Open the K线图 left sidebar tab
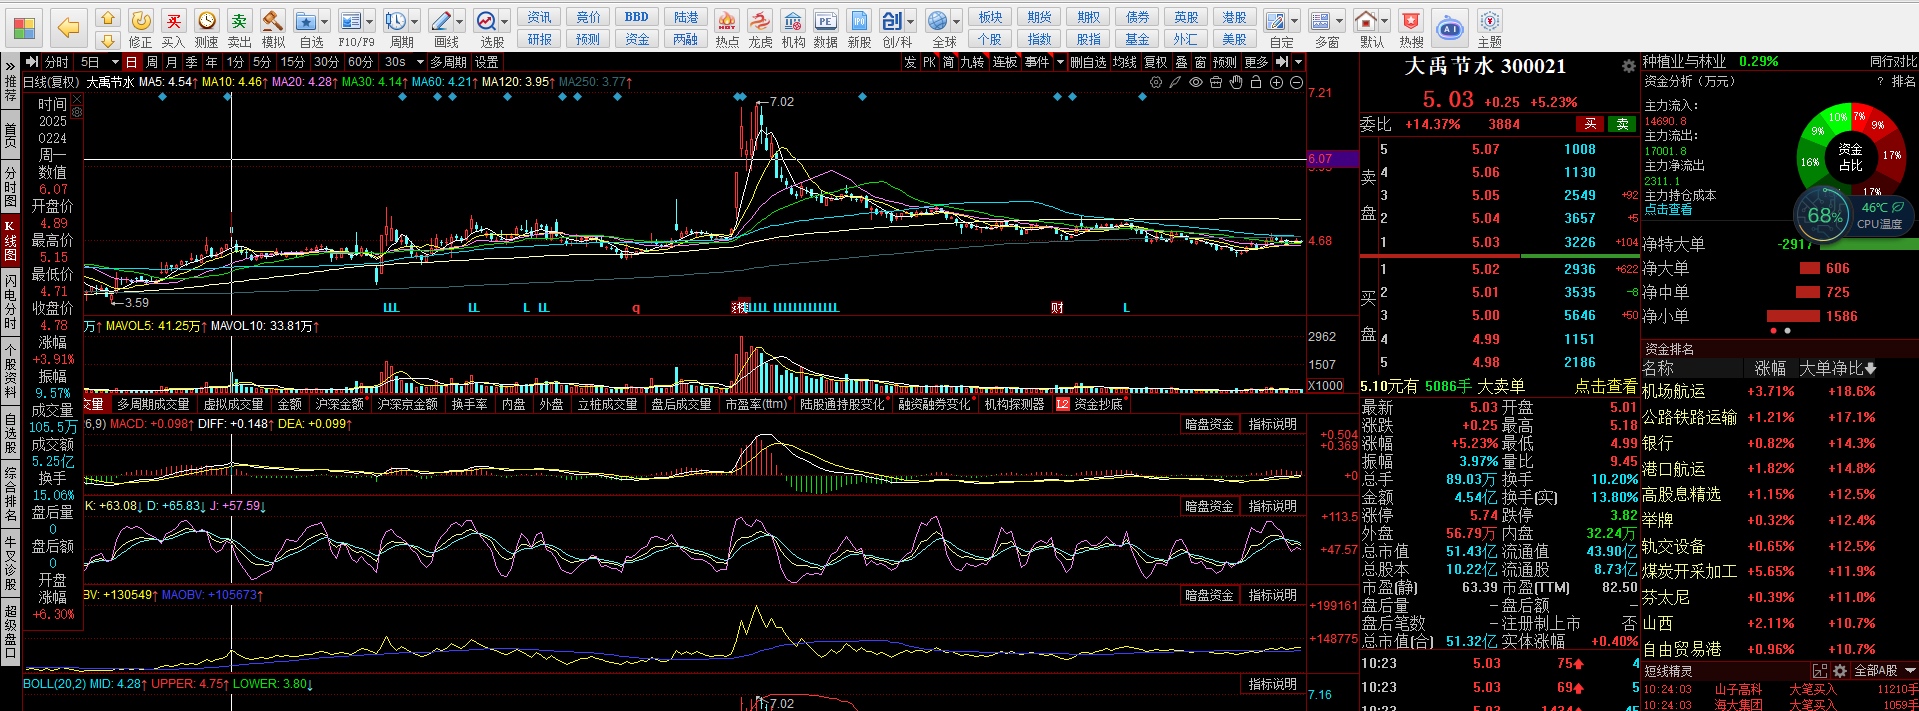Viewport: 1919px width, 711px height. 10,241
